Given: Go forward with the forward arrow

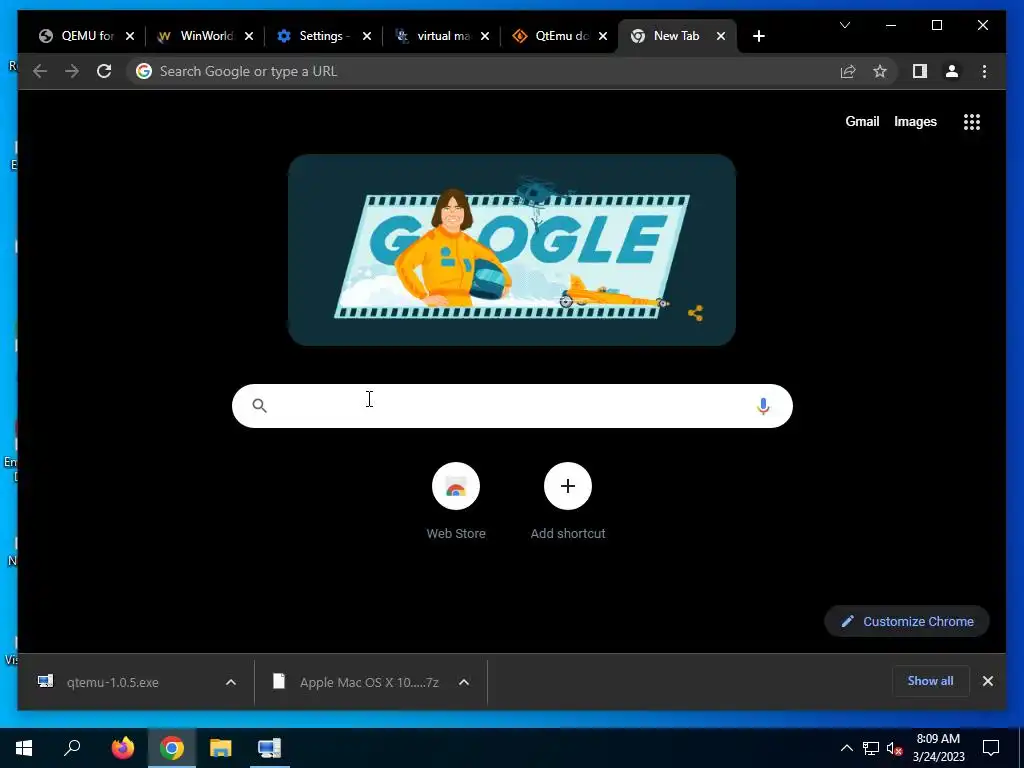Looking at the screenshot, I should (72, 71).
